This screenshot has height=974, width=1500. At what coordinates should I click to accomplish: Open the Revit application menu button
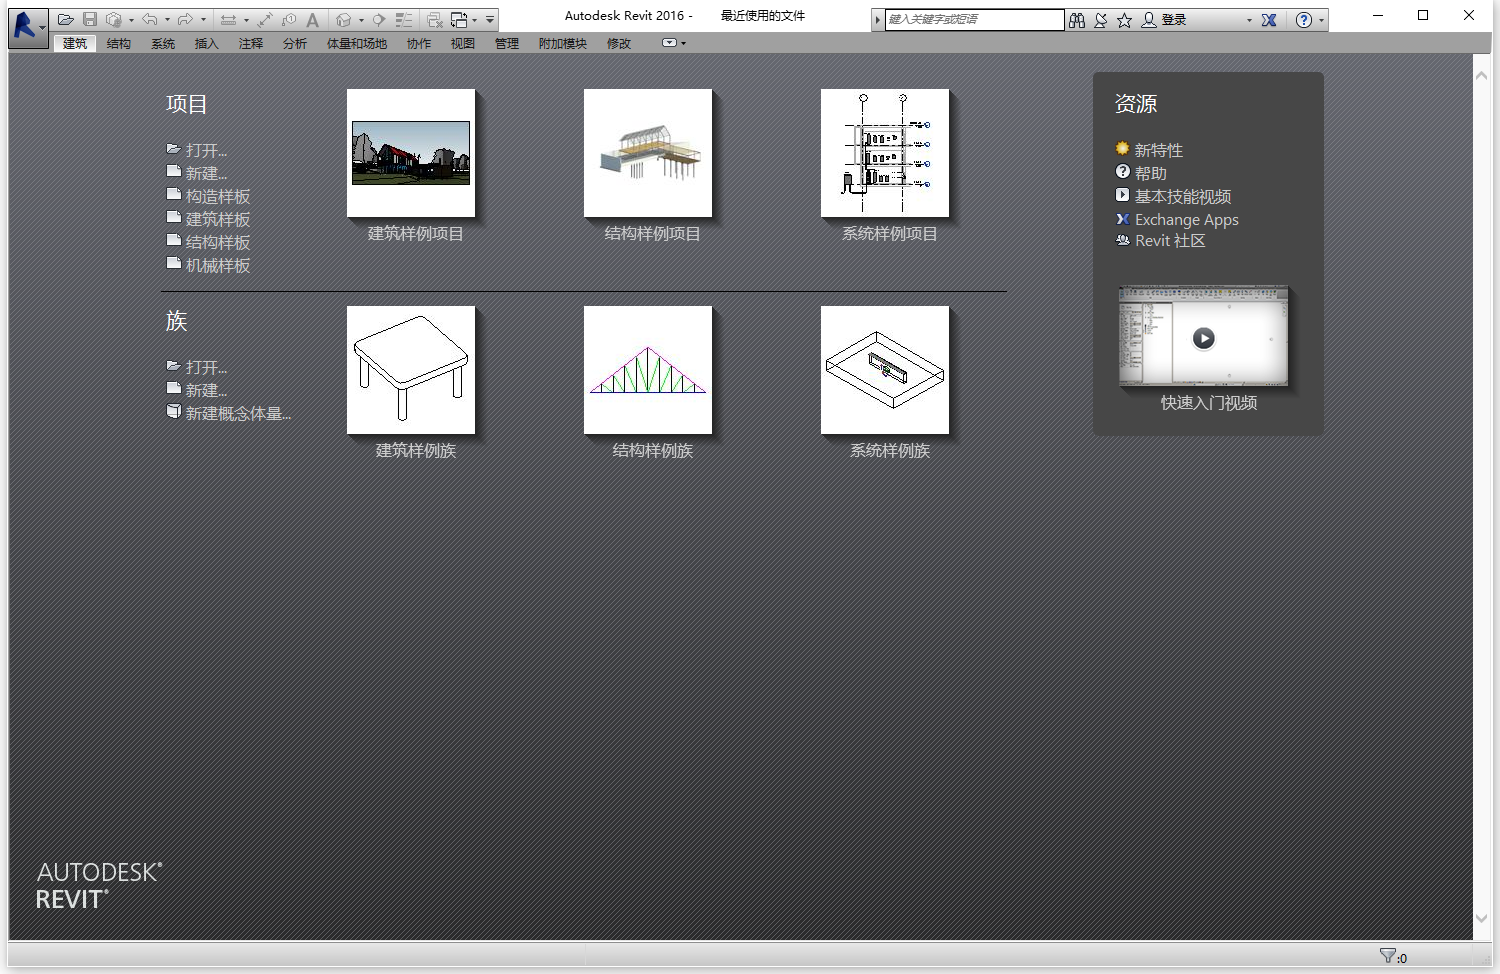click(x=27, y=26)
